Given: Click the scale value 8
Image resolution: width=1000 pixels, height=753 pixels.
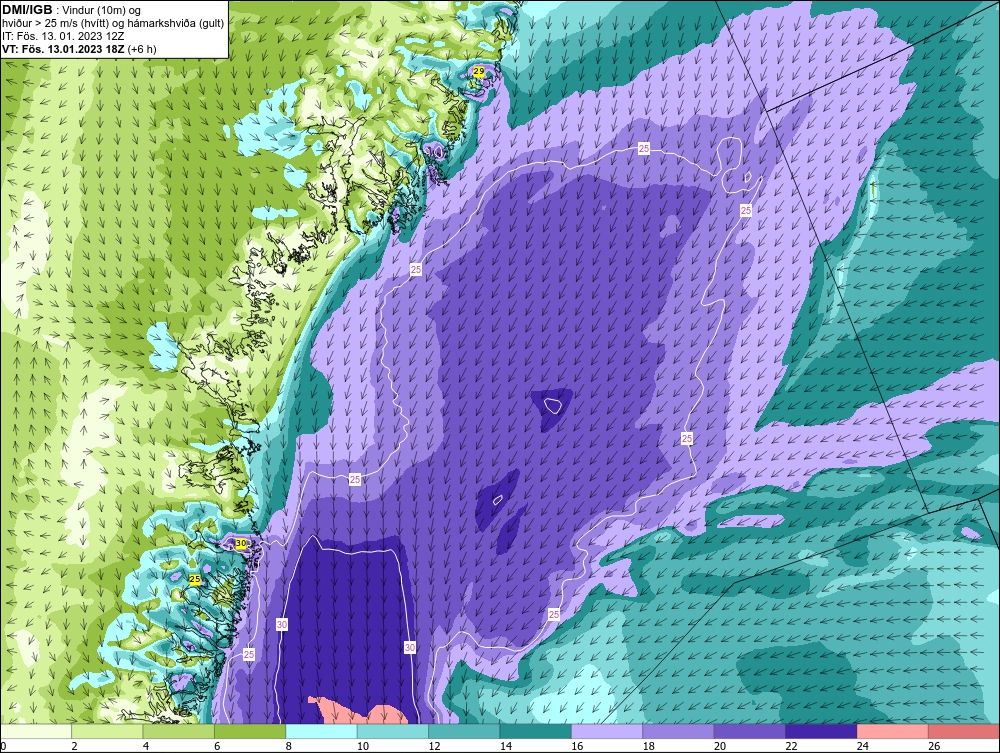Looking at the screenshot, I should tap(289, 746).
